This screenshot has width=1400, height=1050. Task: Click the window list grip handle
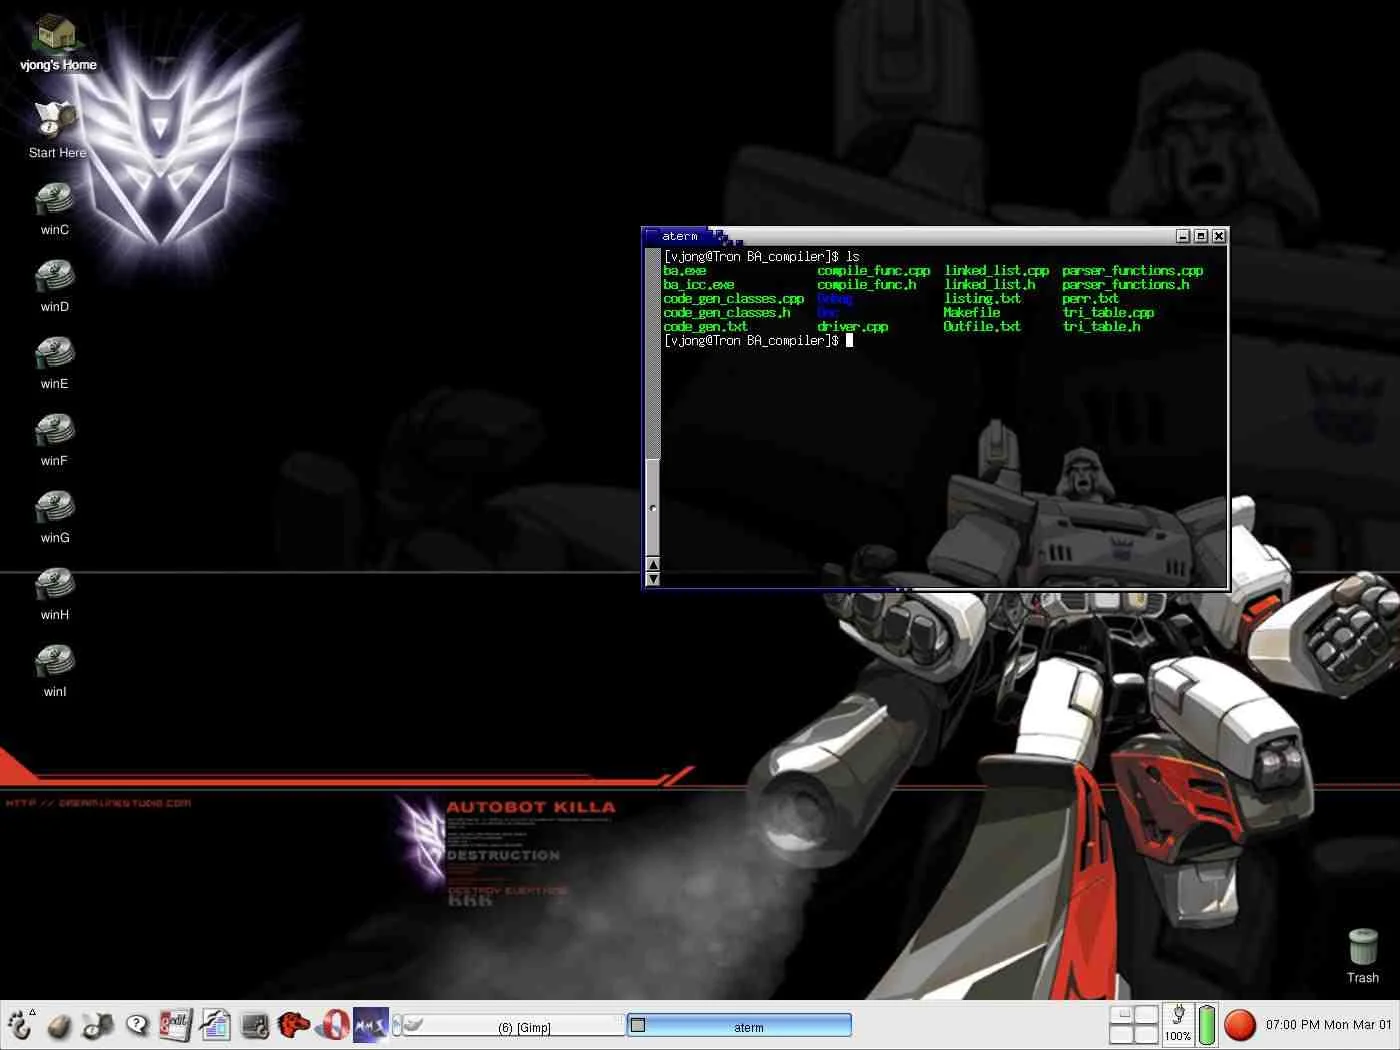[397, 1025]
